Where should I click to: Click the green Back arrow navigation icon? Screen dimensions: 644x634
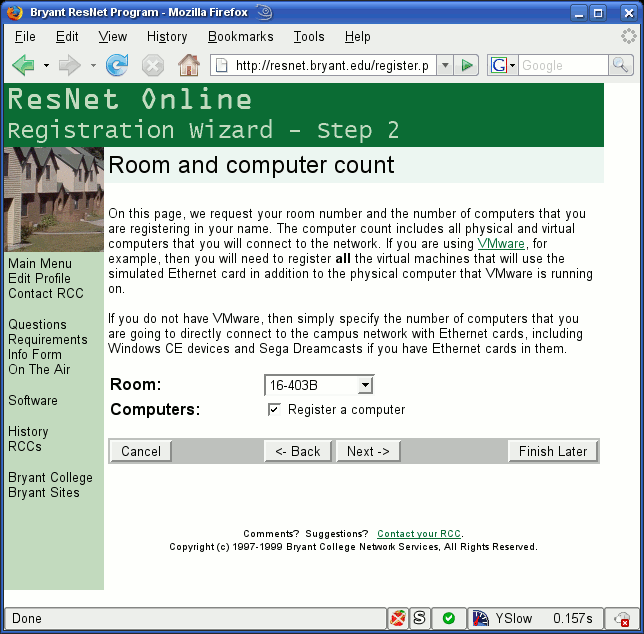[x=23, y=65]
